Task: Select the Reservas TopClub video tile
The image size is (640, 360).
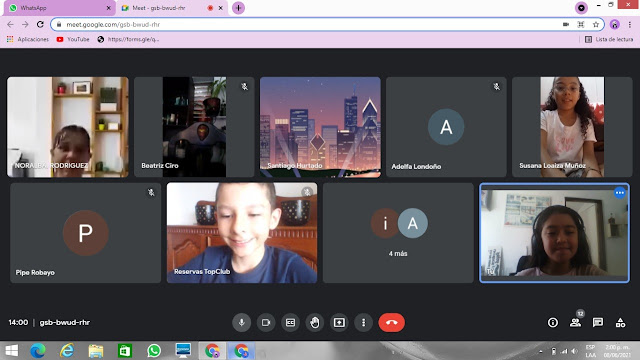Action: (242, 233)
